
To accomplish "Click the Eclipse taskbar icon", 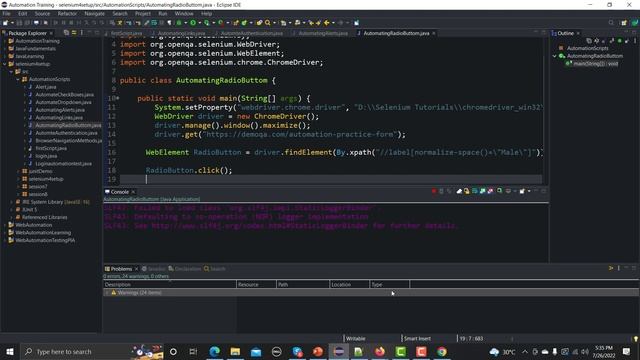I will pyautogui.click(x=338, y=351).
